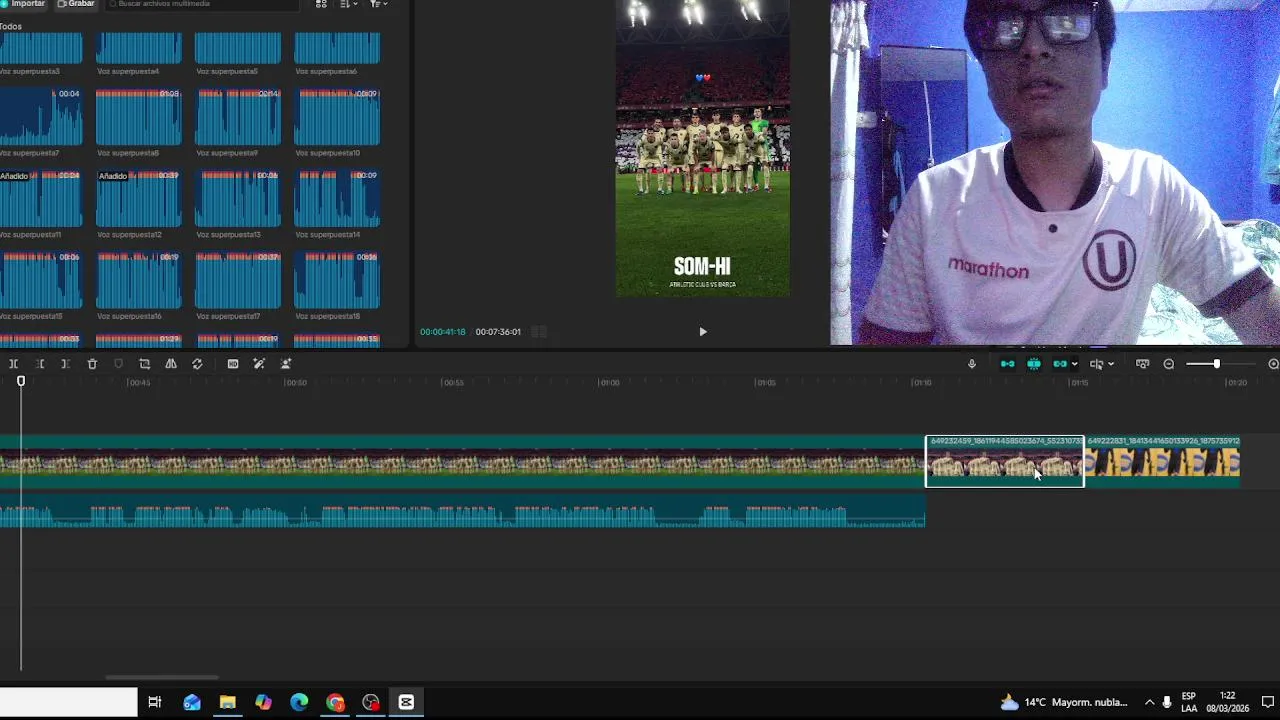Focus the Buscar archivos multimedia search field

(203, 4)
